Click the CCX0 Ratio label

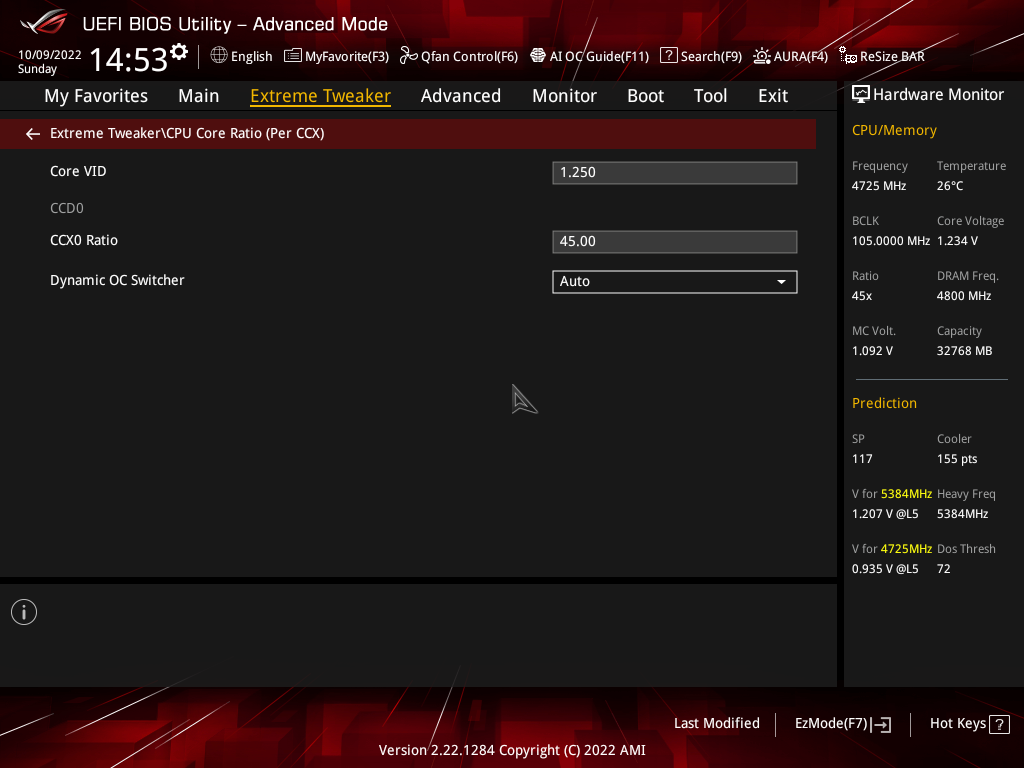pyautogui.click(x=84, y=240)
